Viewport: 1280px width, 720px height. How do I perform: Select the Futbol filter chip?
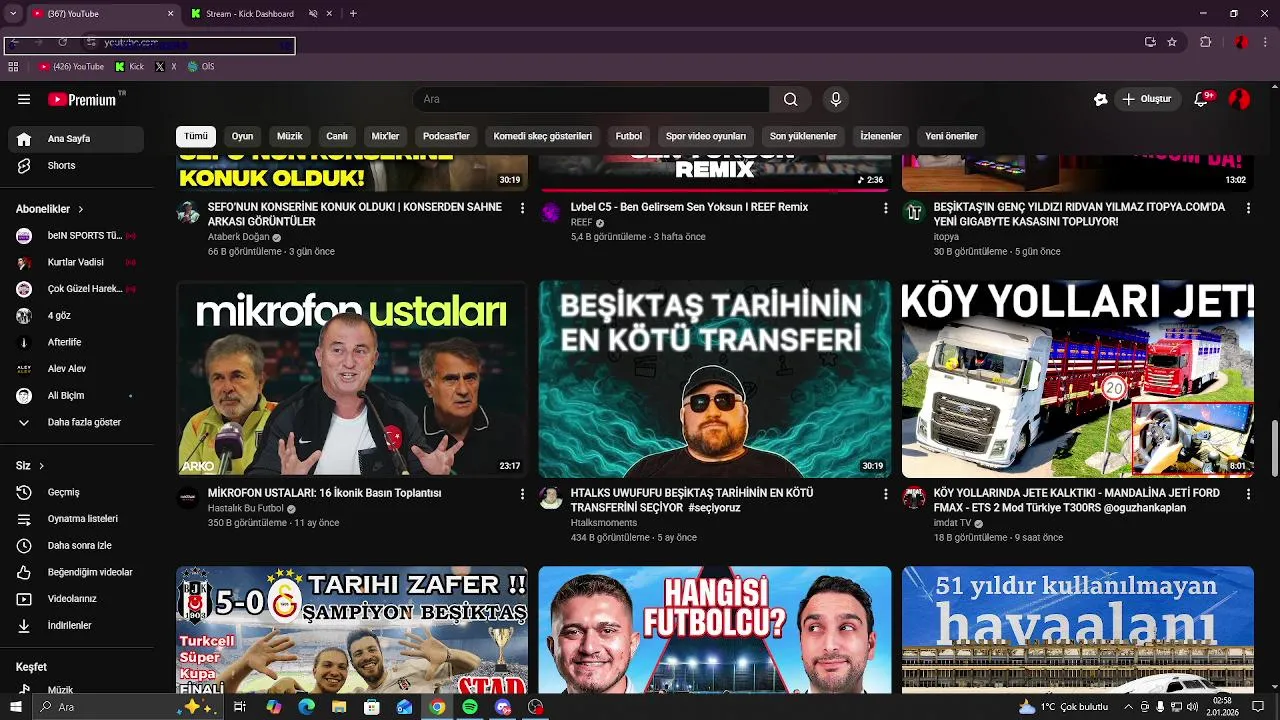(629, 136)
